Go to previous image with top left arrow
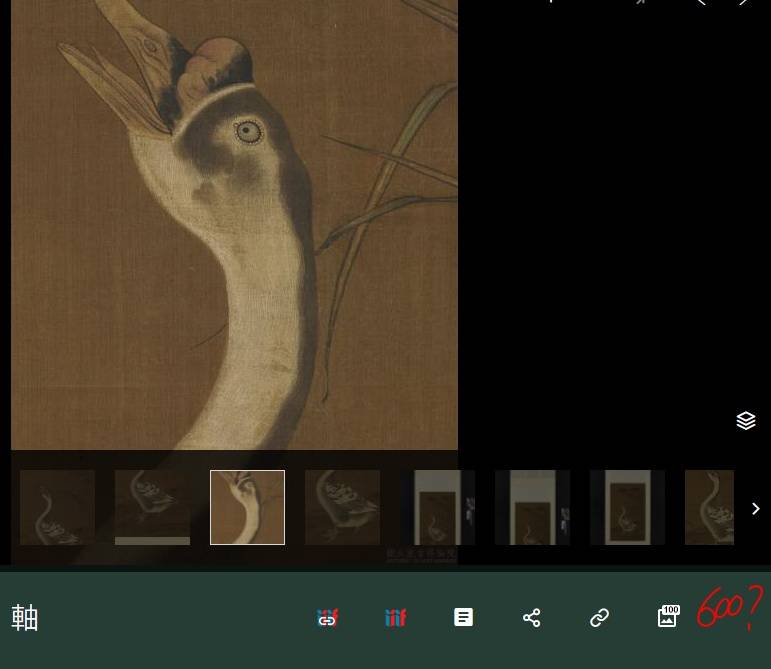This screenshot has height=669, width=771. pyautogui.click(x=701, y=3)
